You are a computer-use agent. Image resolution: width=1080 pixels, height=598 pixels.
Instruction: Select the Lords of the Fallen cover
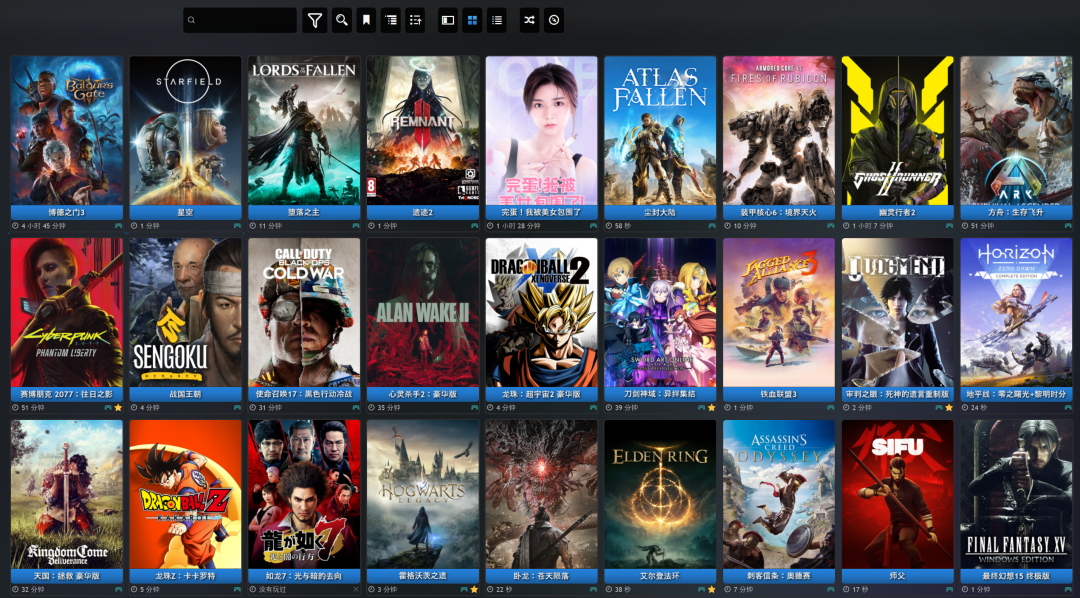[304, 131]
